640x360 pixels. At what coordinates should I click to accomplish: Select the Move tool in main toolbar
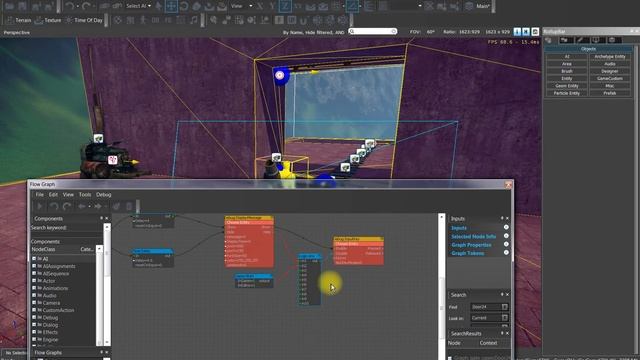click(x=171, y=6)
